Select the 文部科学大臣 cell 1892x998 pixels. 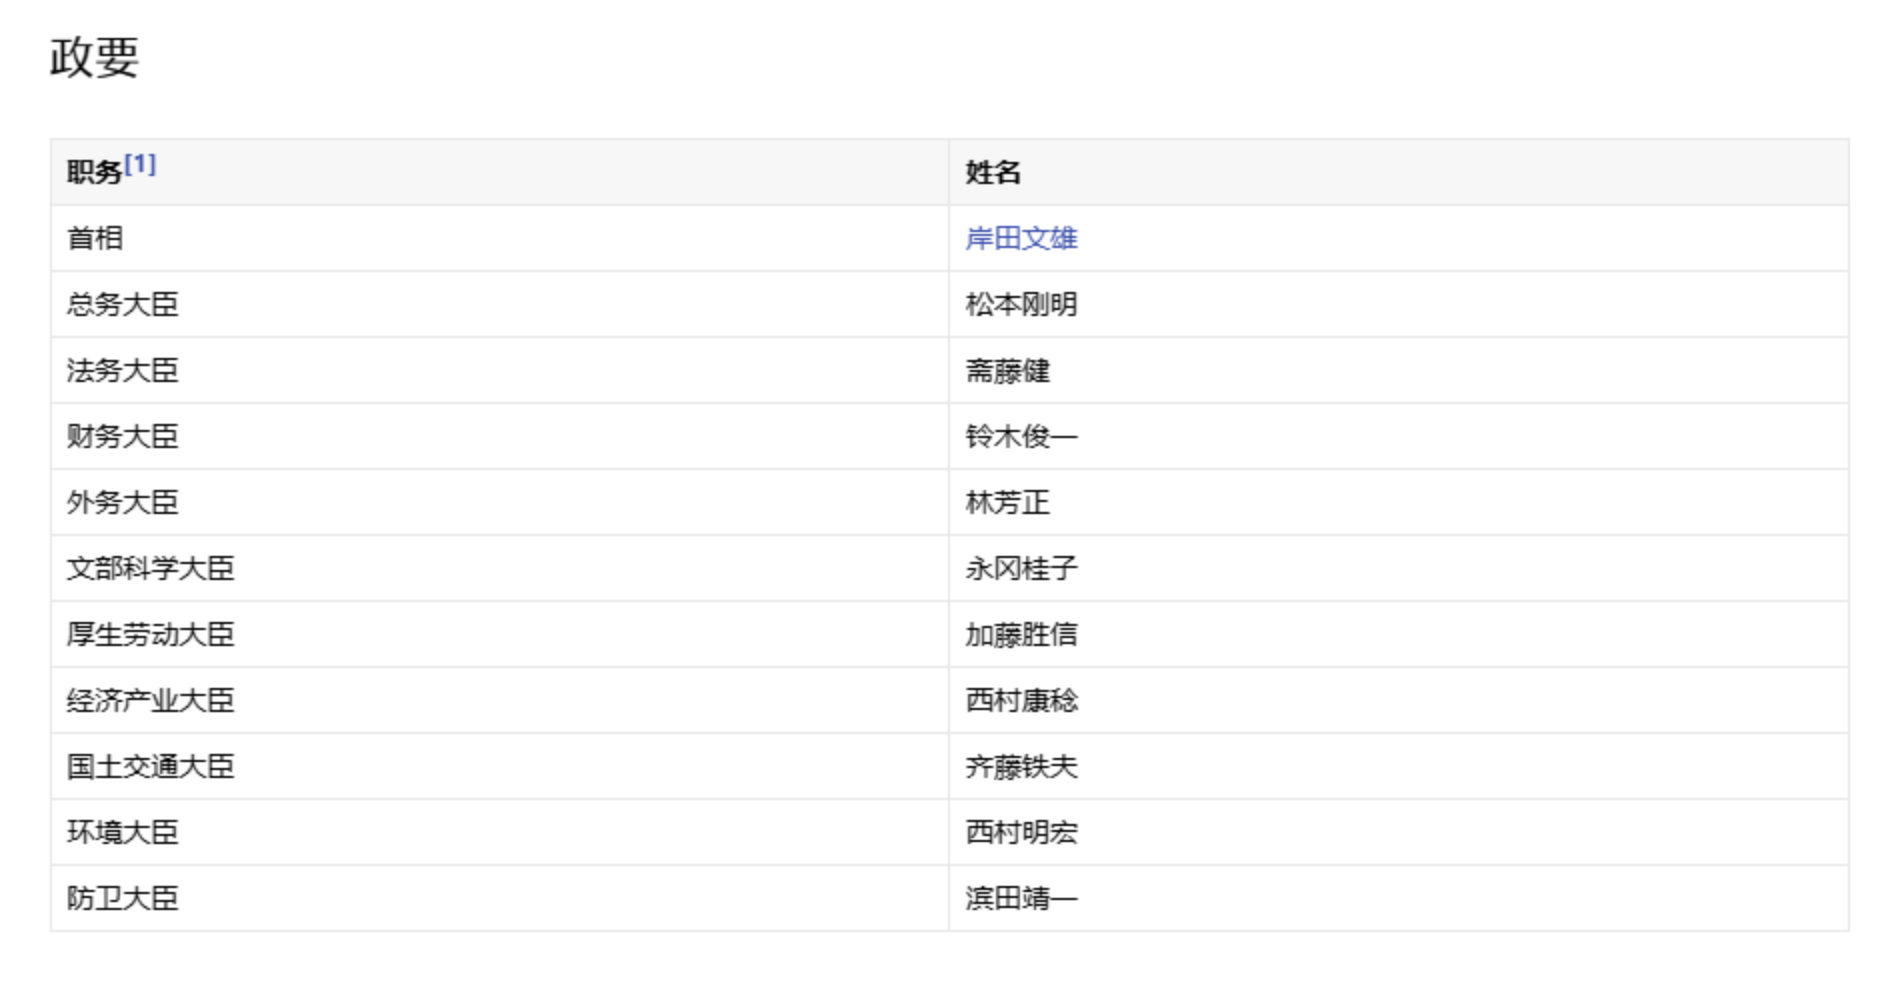[500, 568]
